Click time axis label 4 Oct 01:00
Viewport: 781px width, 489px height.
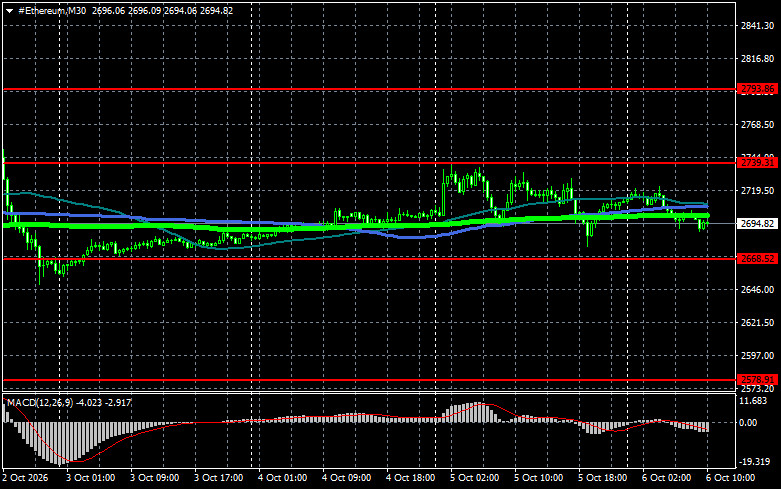coord(282,478)
